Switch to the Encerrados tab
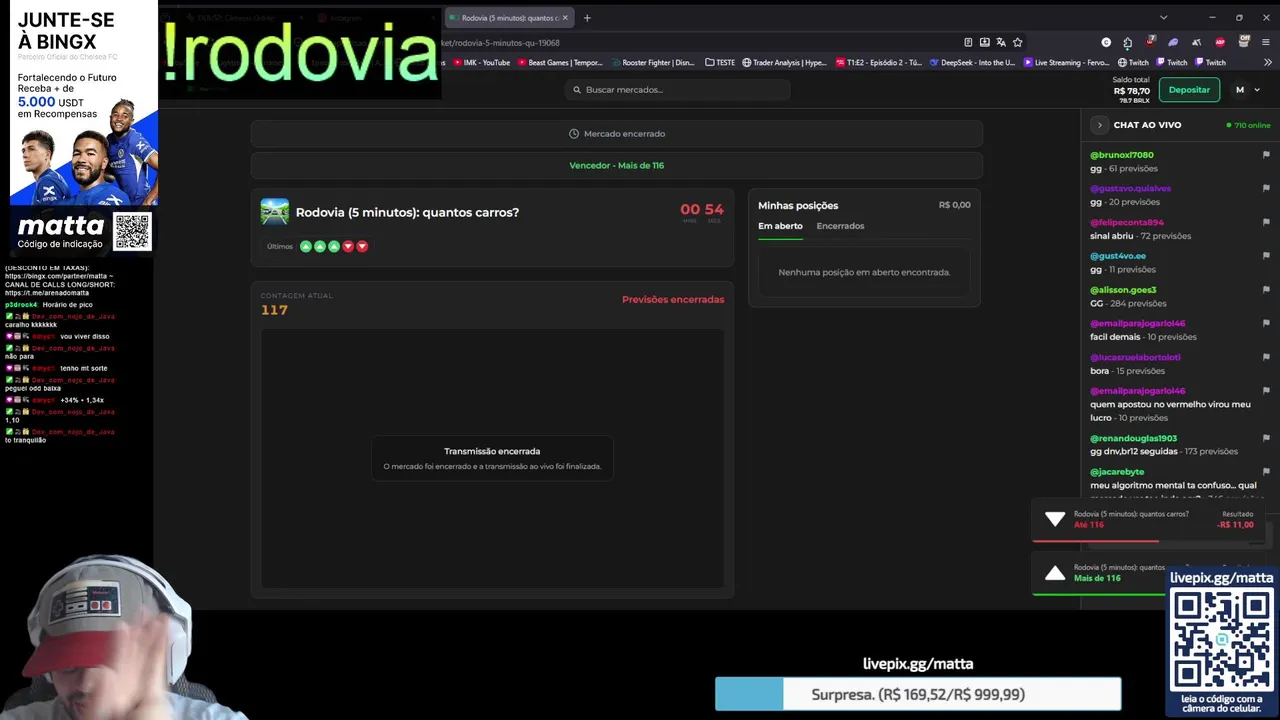1280x720 pixels. tap(840, 226)
